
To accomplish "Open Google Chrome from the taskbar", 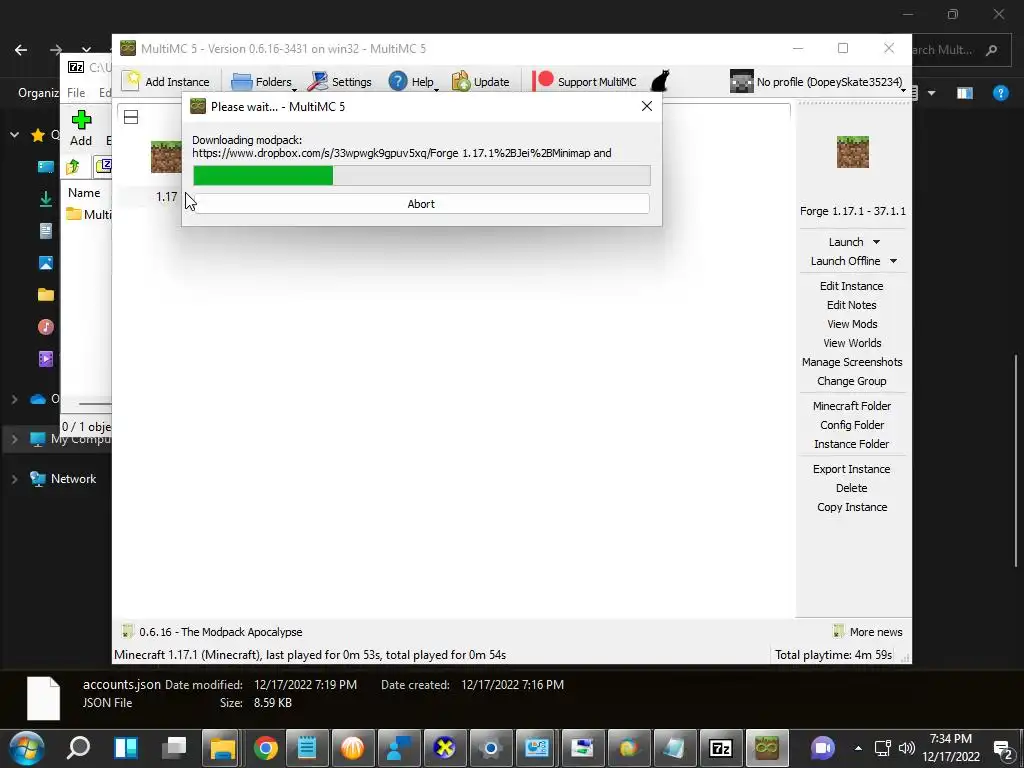I will [266, 748].
